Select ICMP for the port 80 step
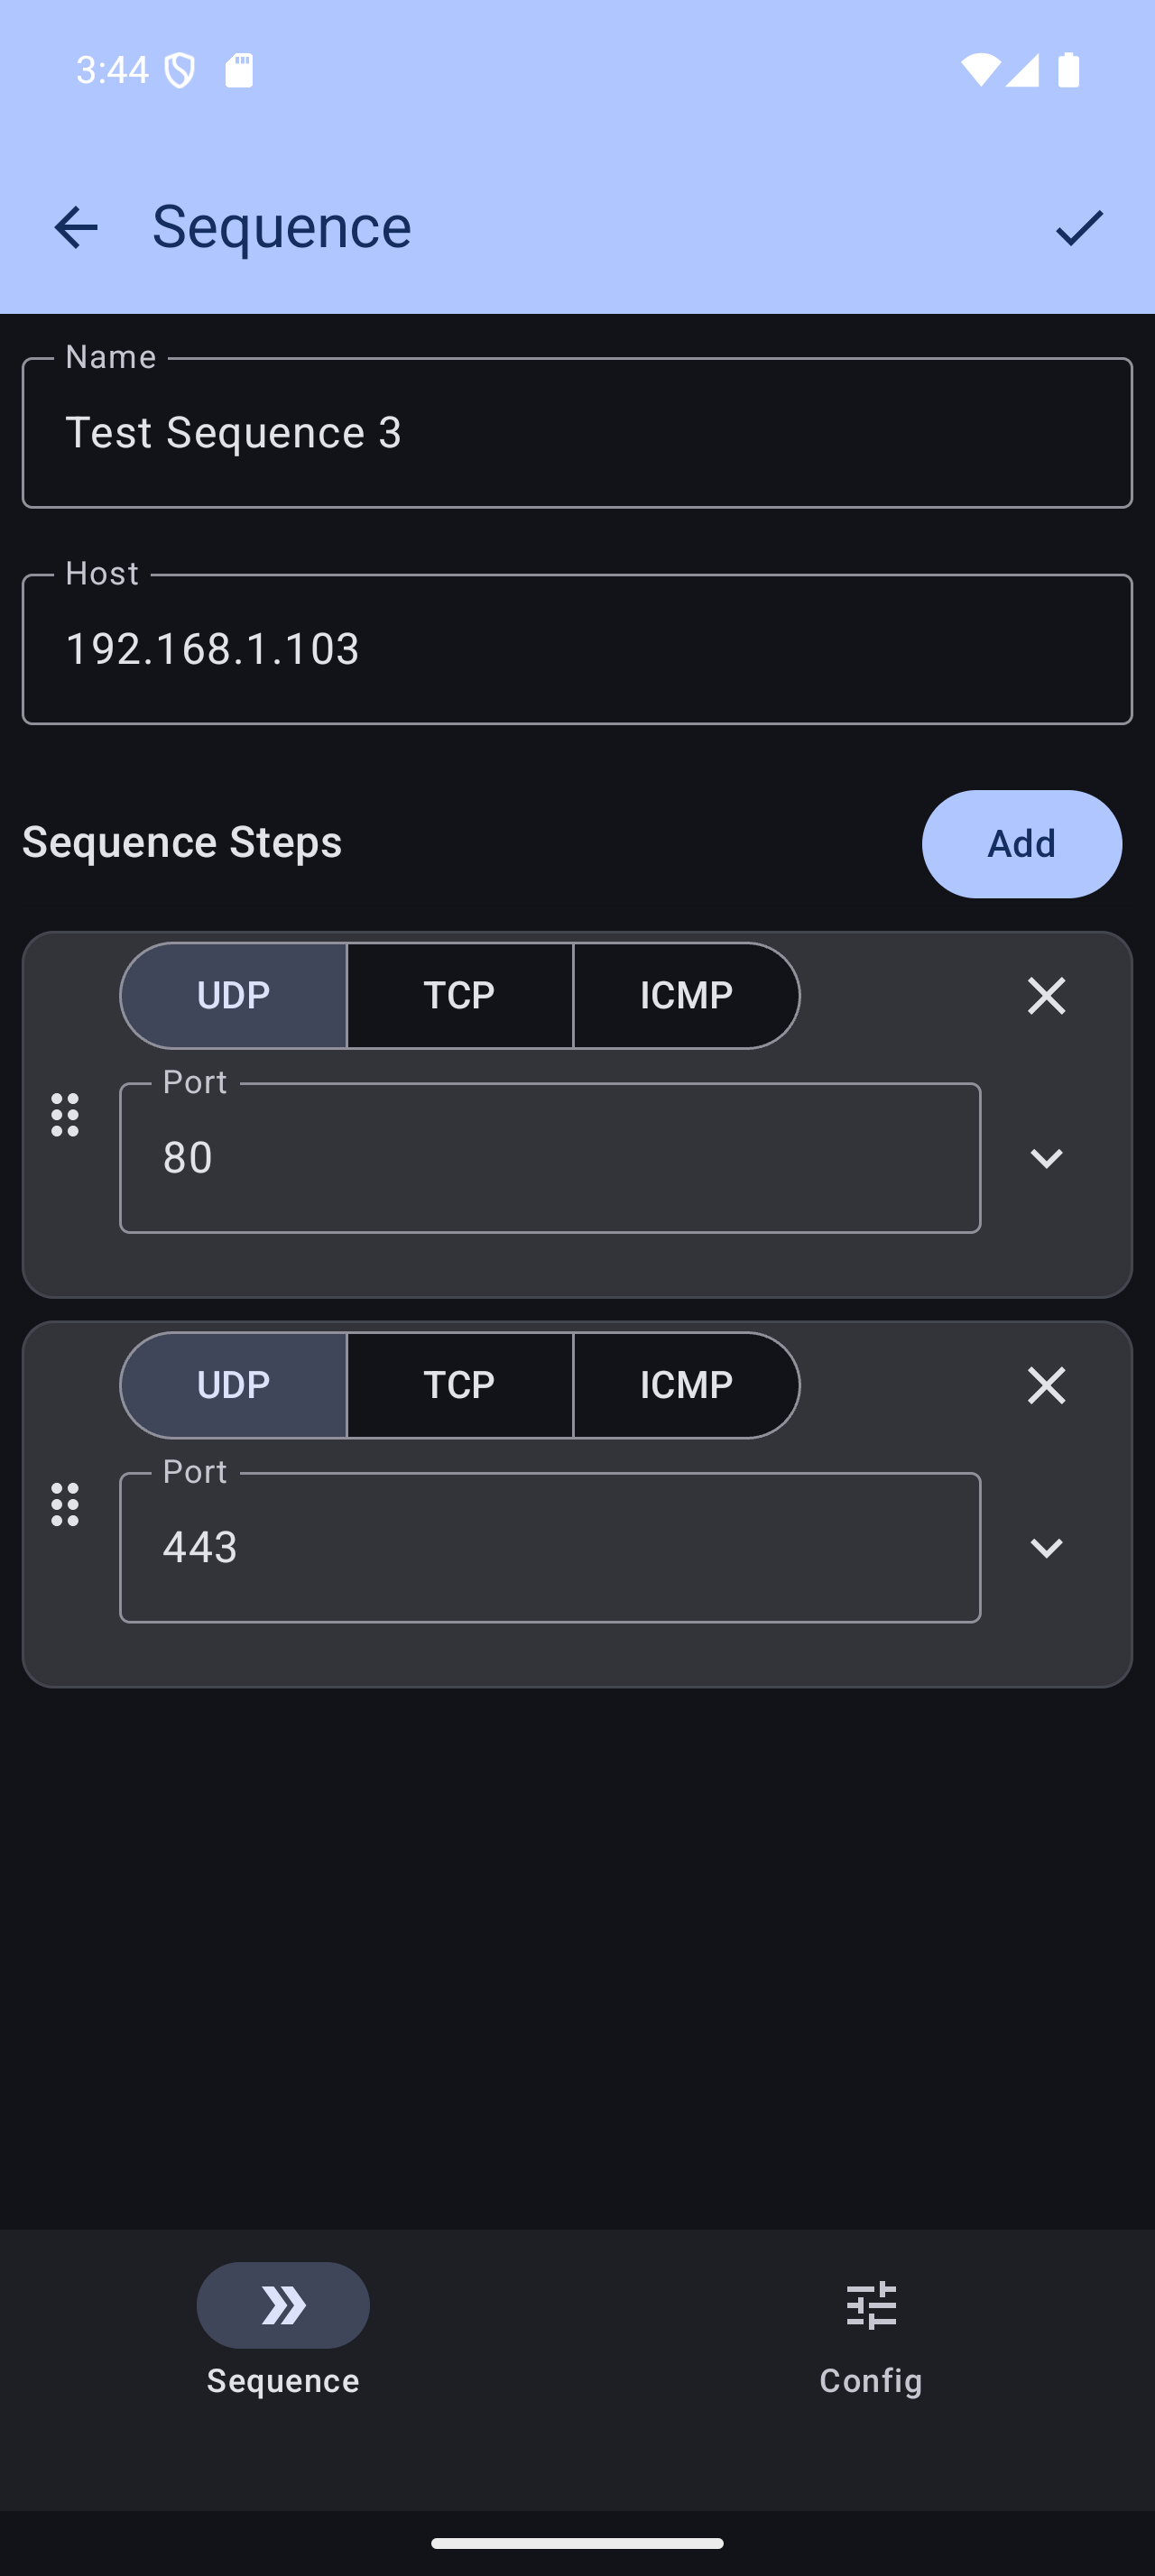 pyautogui.click(x=686, y=996)
